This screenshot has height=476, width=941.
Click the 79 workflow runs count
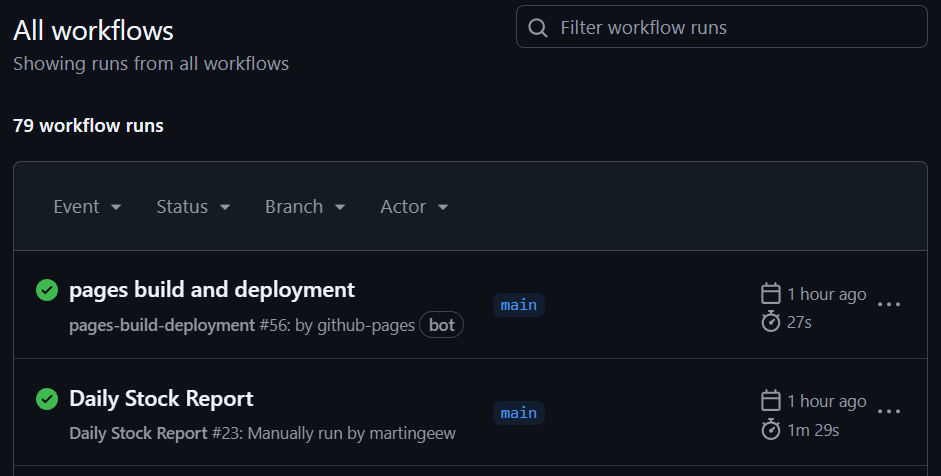tap(88, 125)
